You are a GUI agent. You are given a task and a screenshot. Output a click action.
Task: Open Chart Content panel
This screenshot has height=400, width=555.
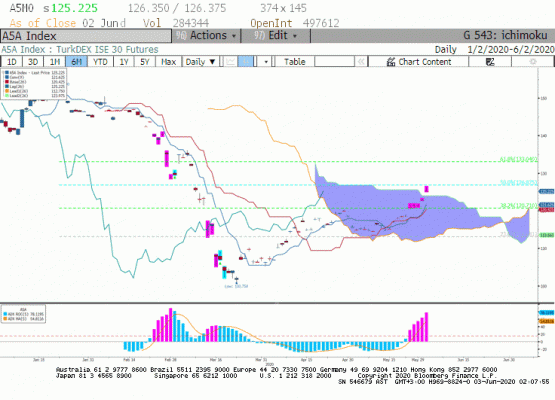point(419,62)
